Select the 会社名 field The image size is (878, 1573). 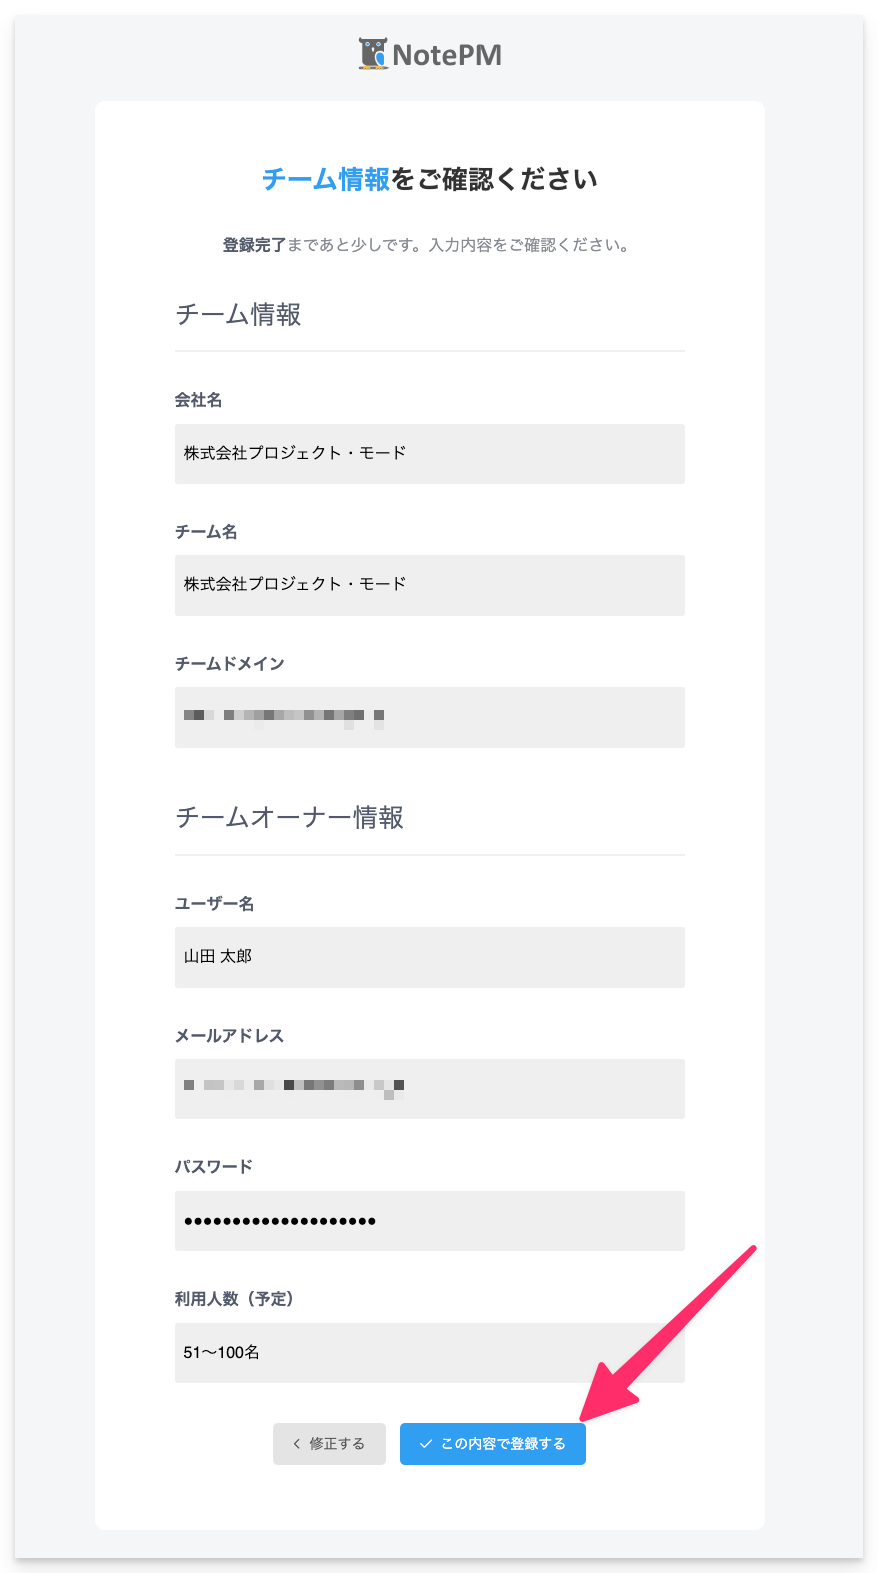tap(430, 454)
